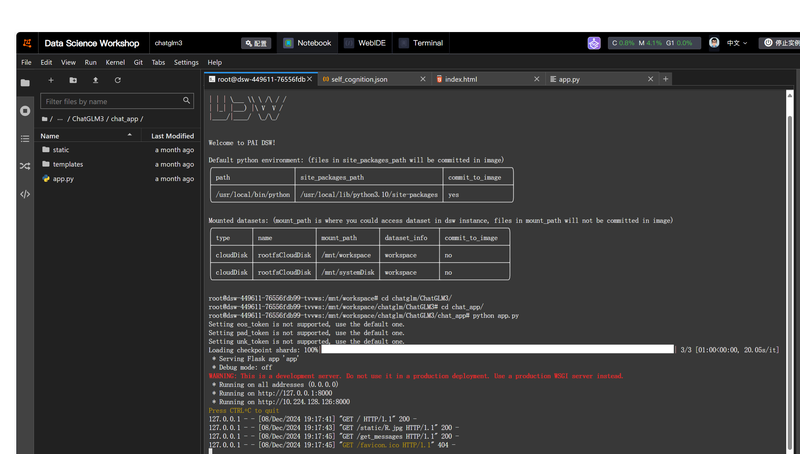The height and width of the screenshot is (454, 800).
Task: Click the New Launcher plus icon
Action: 51,80
